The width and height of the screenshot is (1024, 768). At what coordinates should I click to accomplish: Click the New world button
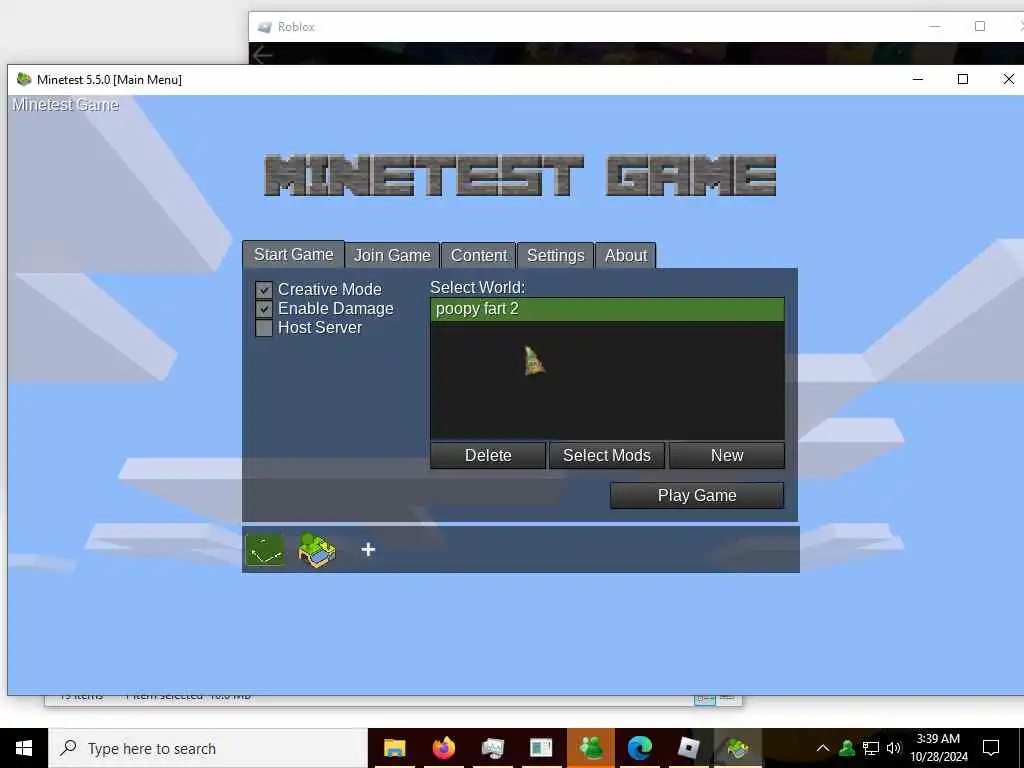tap(727, 455)
